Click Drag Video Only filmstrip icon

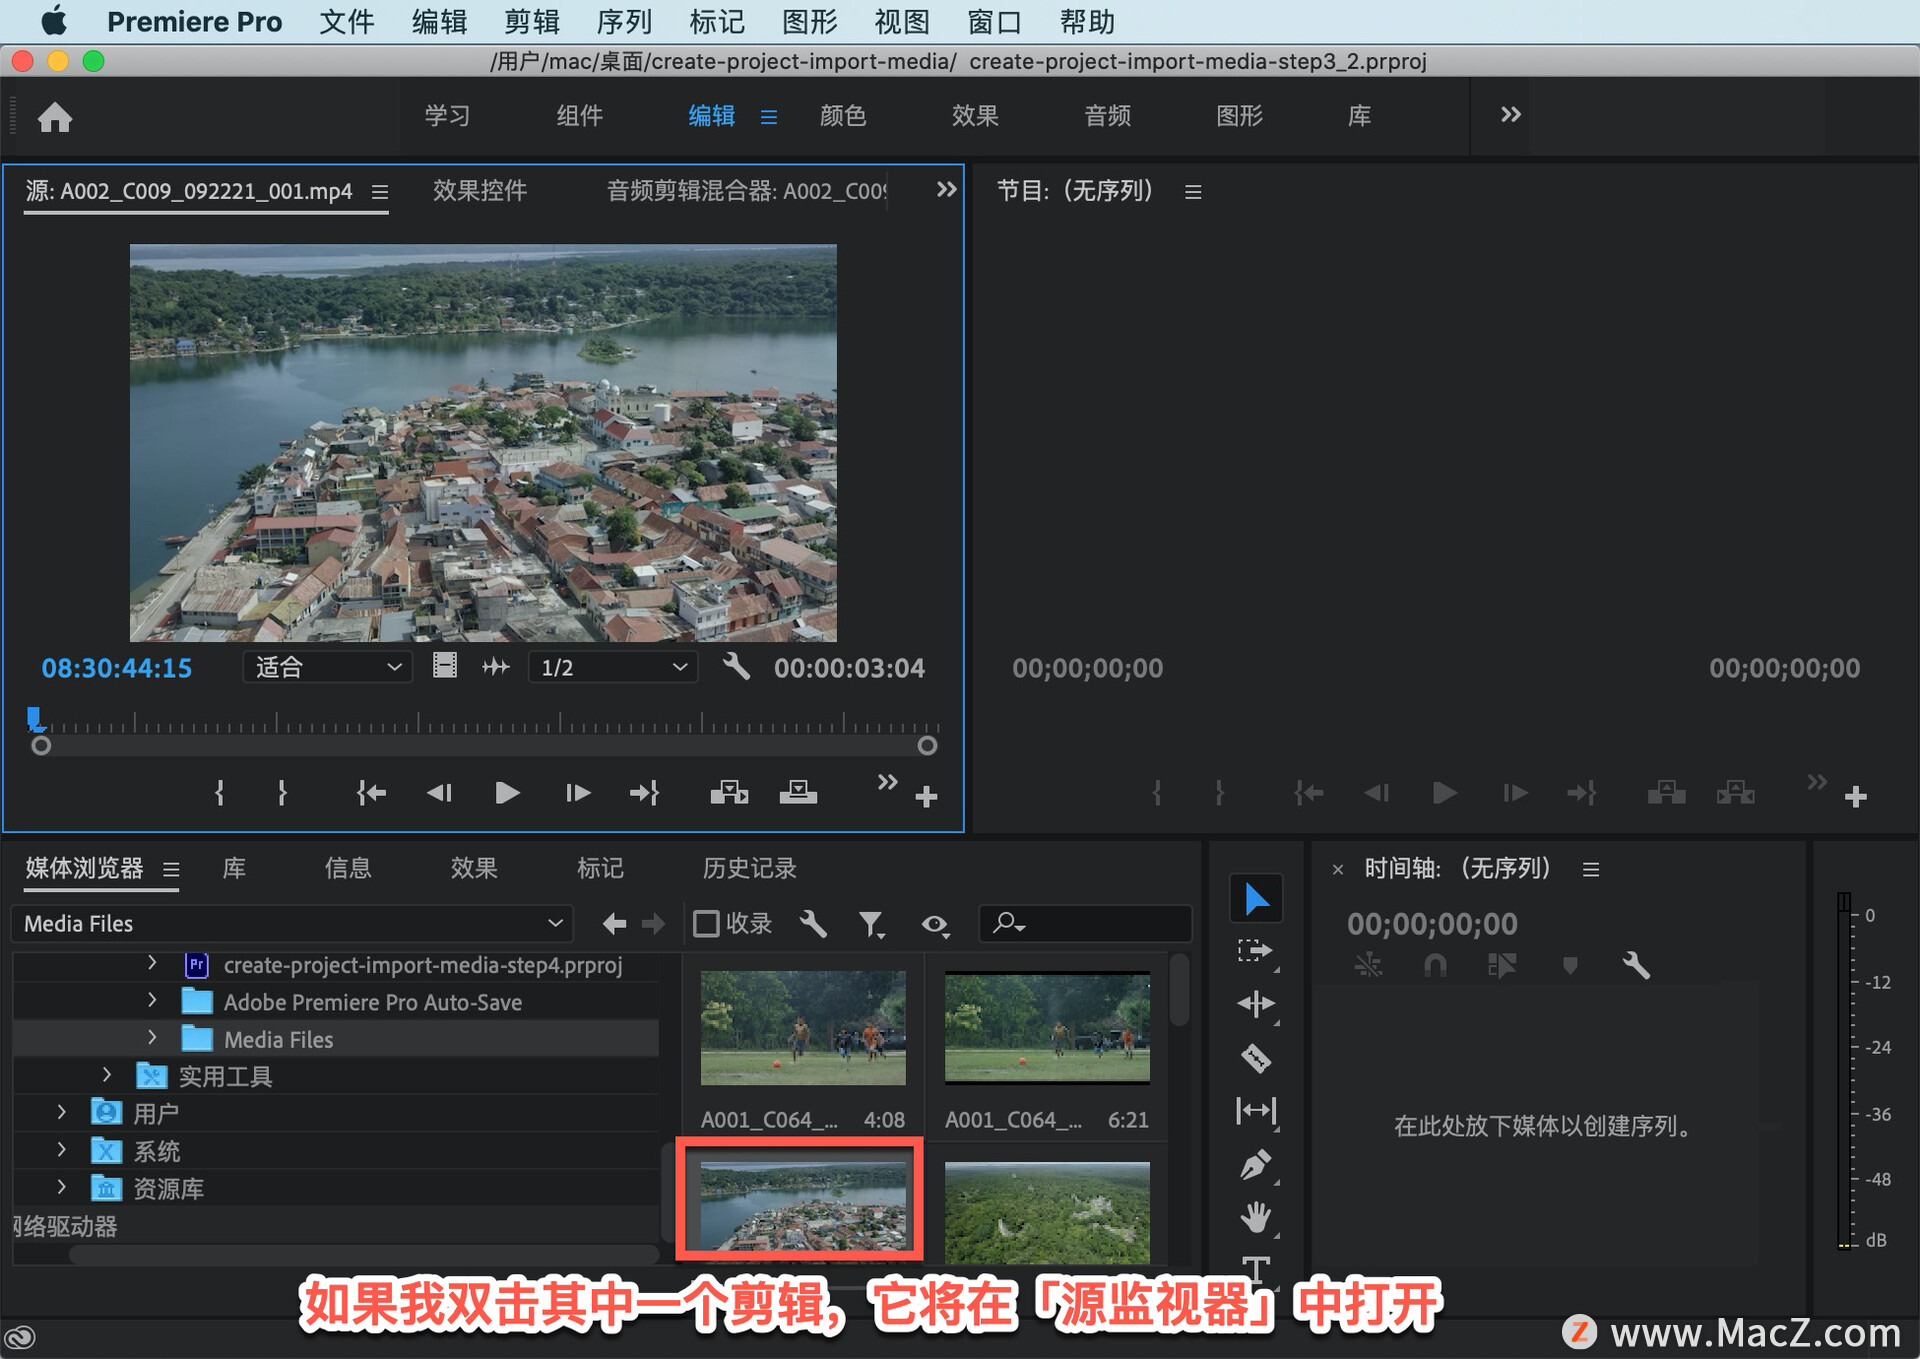445,666
